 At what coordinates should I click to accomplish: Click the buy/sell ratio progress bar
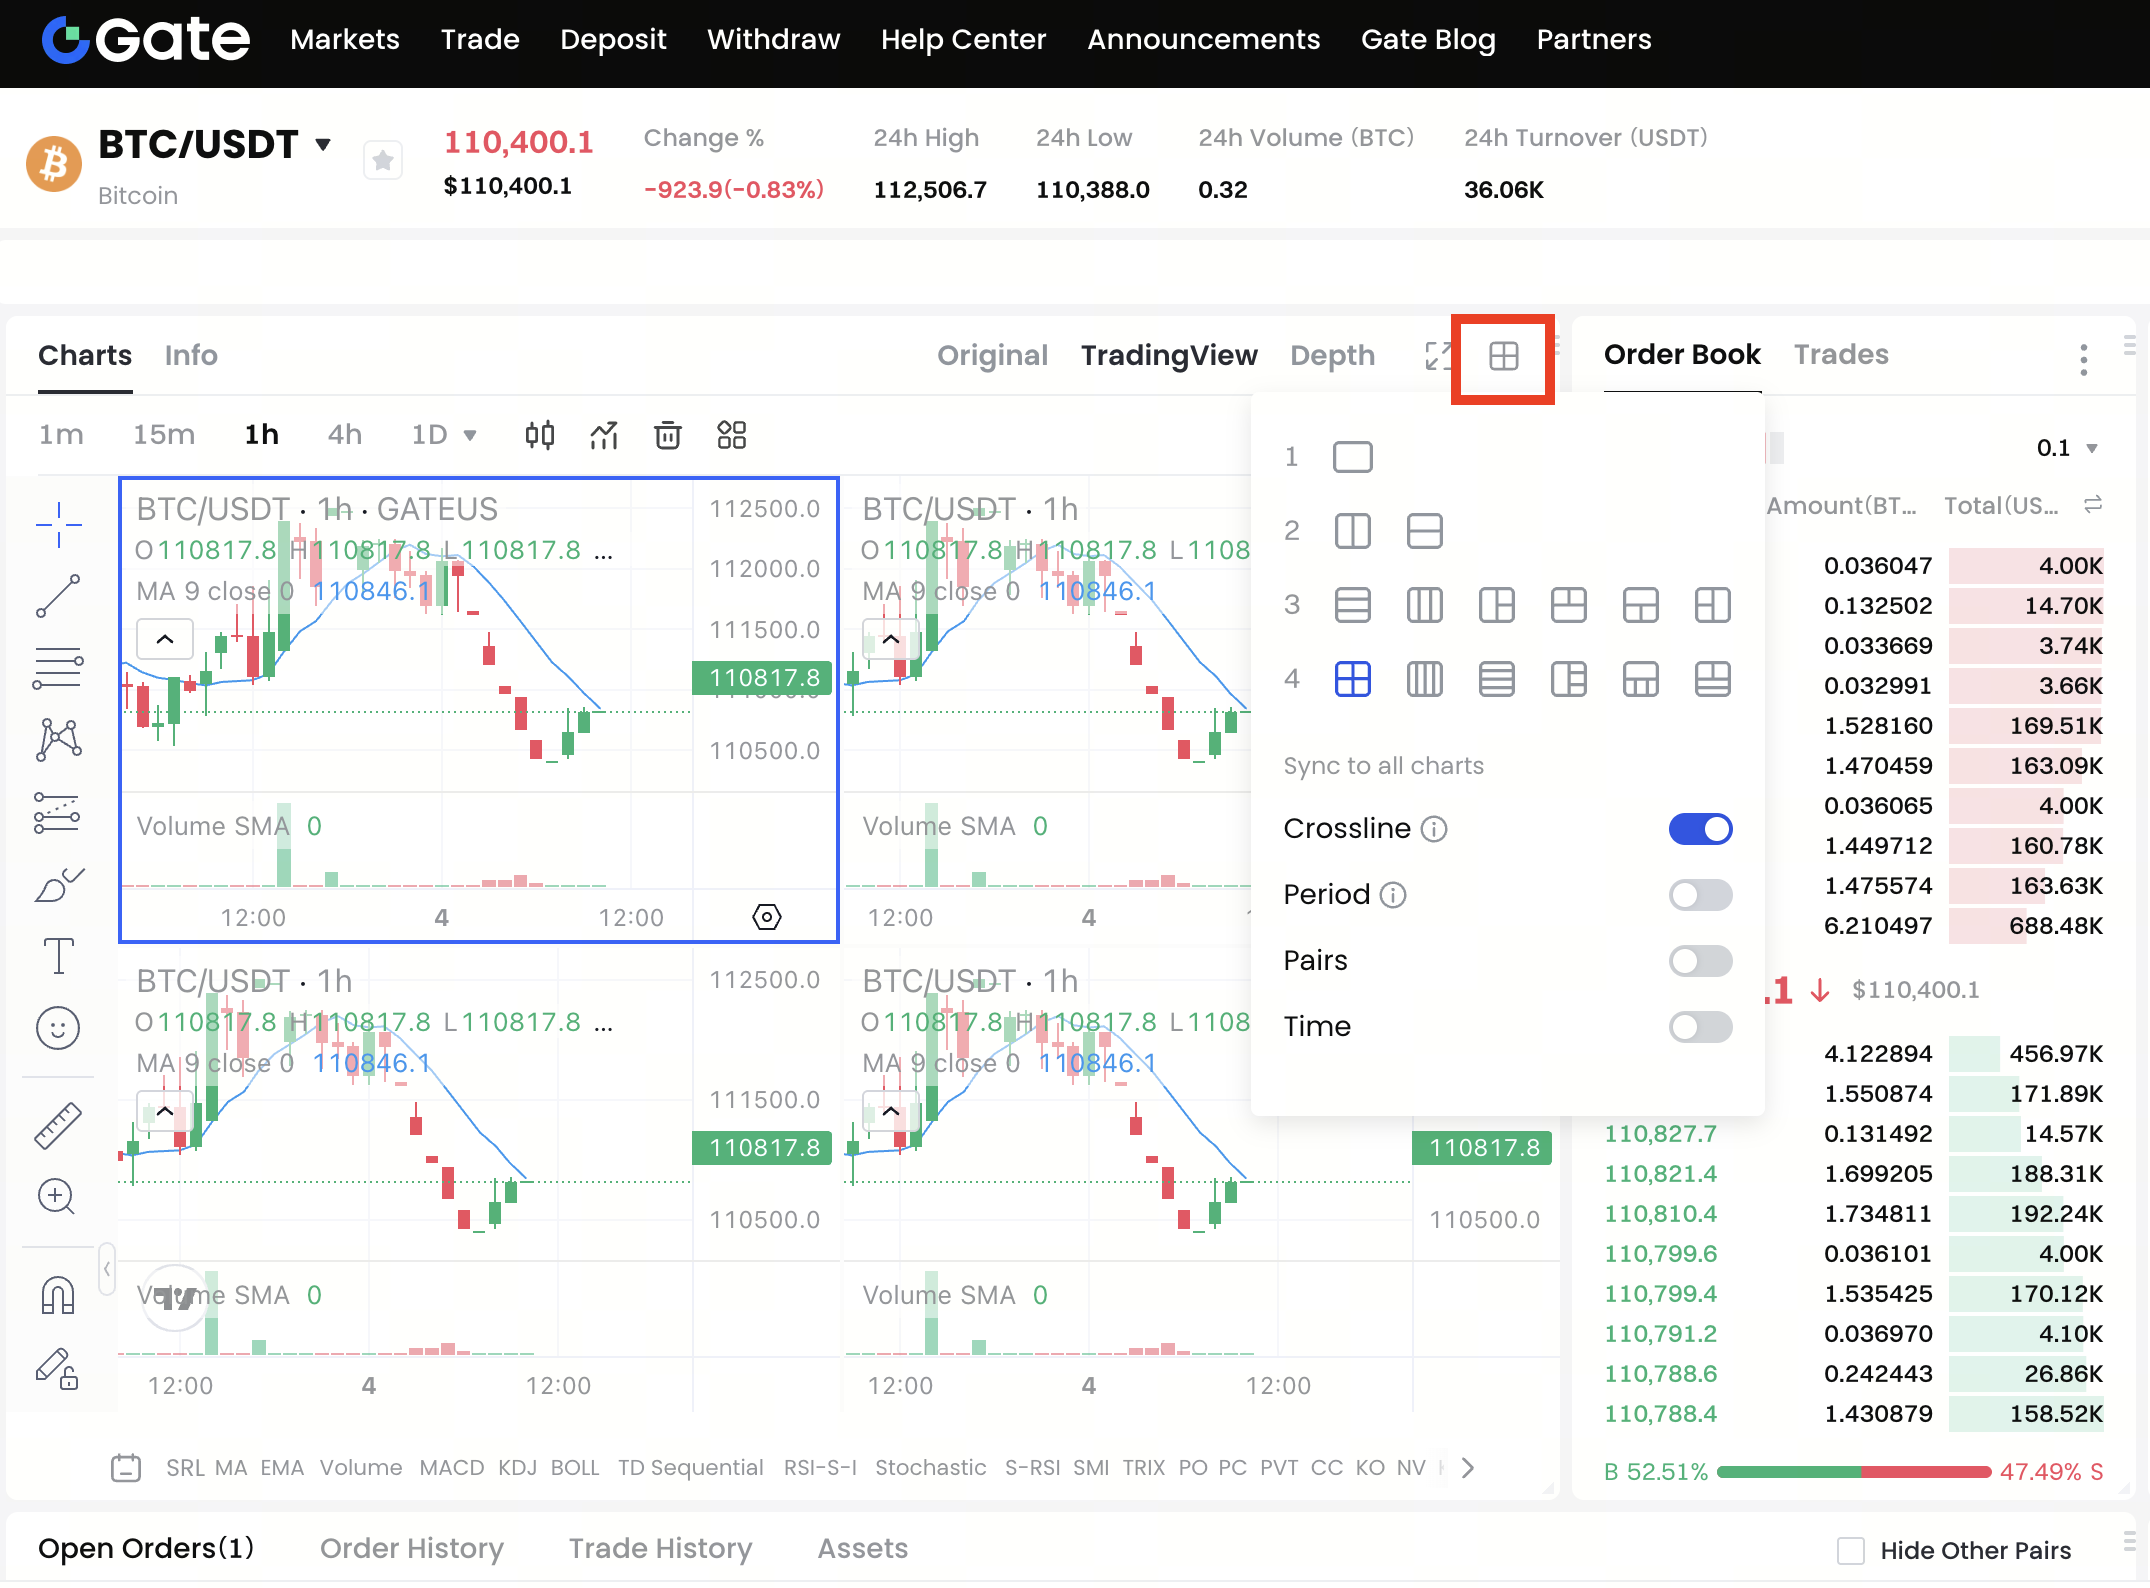pyautogui.click(x=1853, y=1472)
